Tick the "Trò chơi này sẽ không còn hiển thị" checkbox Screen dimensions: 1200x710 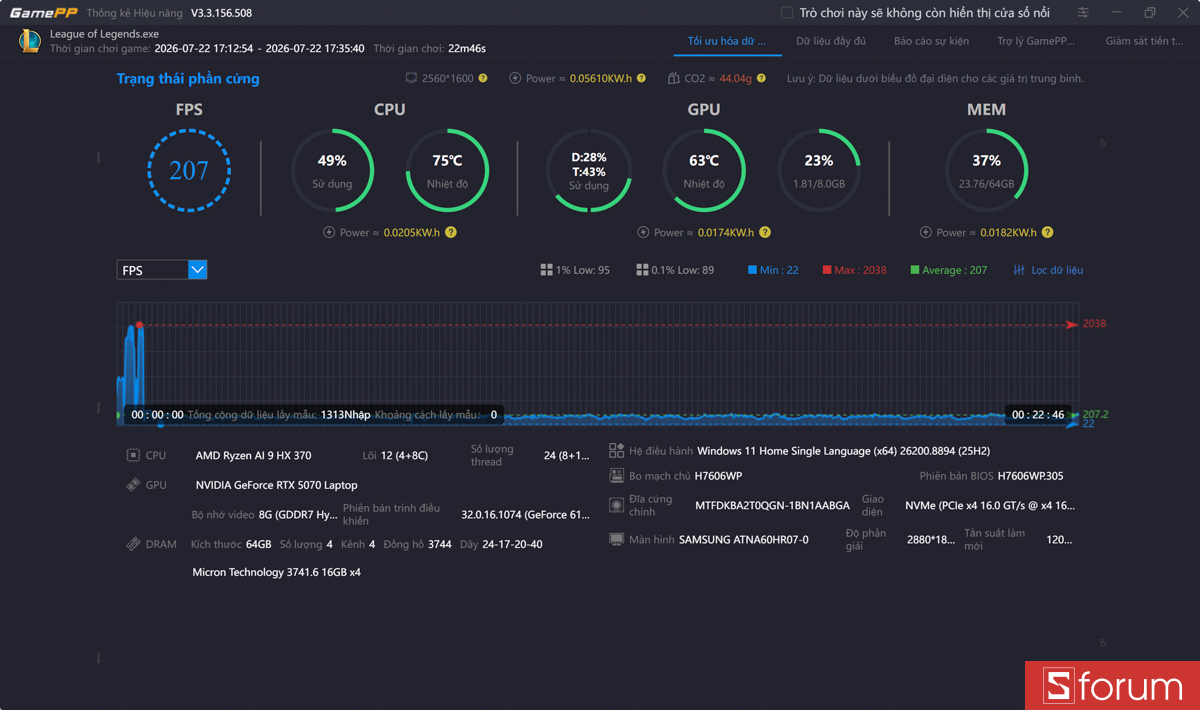[x=787, y=13]
